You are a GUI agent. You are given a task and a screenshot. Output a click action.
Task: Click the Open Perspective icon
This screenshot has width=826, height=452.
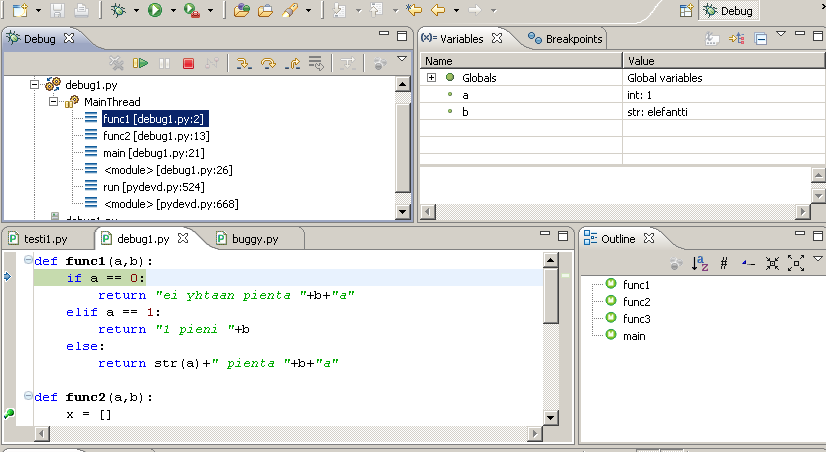tap(686, 11)
